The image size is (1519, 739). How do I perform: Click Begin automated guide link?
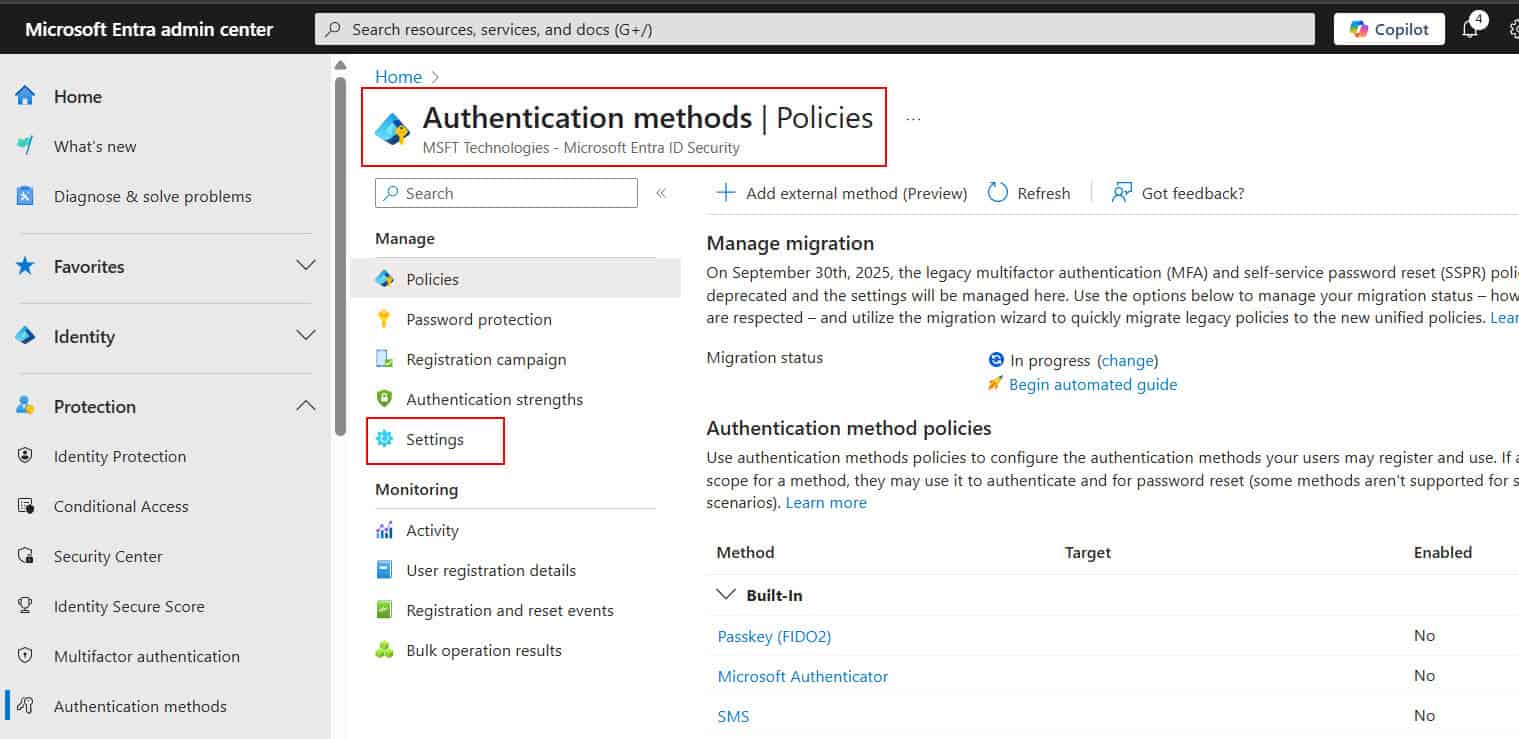tap(1092, 384)
